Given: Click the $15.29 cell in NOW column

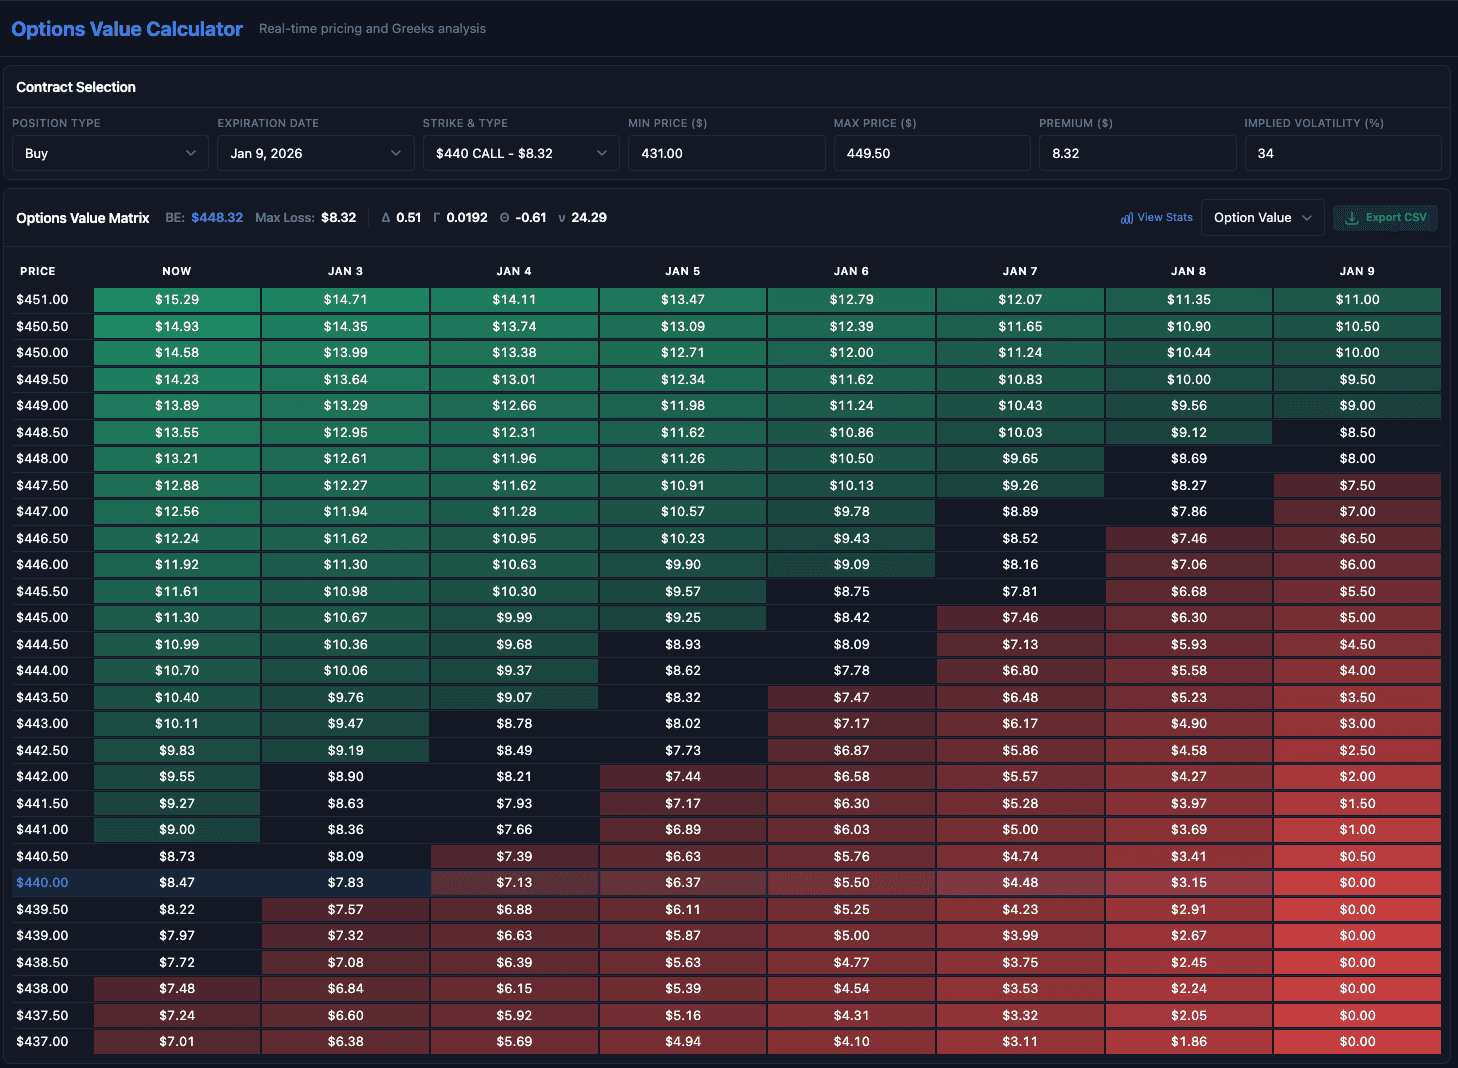Looking at the screenshot, I should [177, 300].
